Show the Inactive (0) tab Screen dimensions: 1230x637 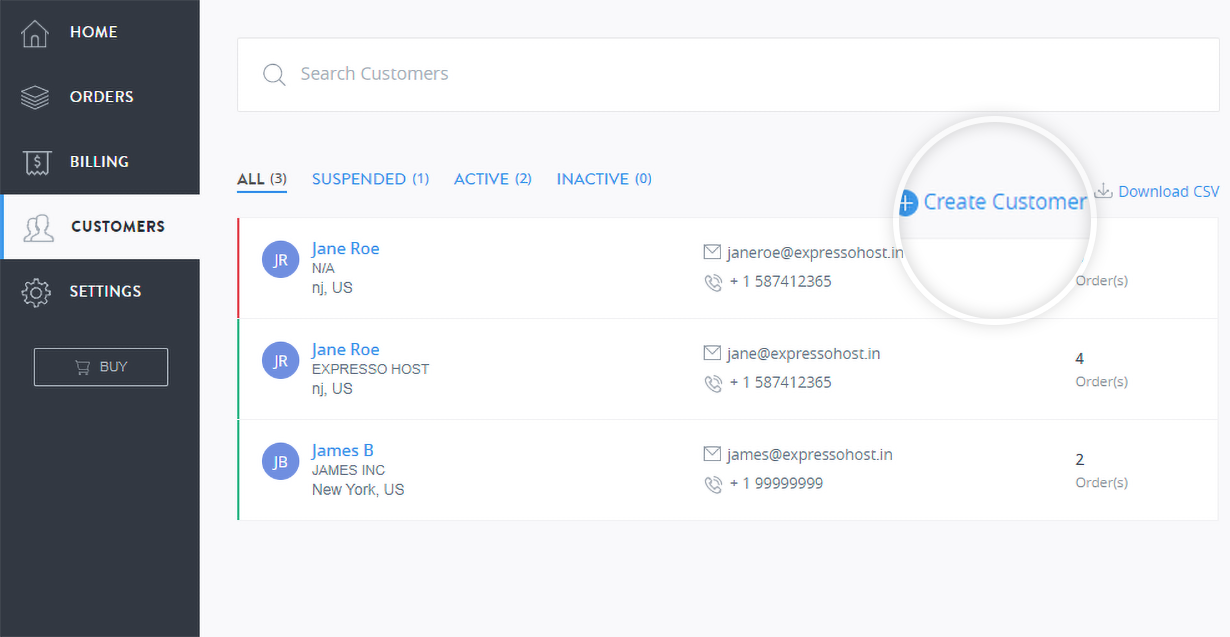(604, 179)
